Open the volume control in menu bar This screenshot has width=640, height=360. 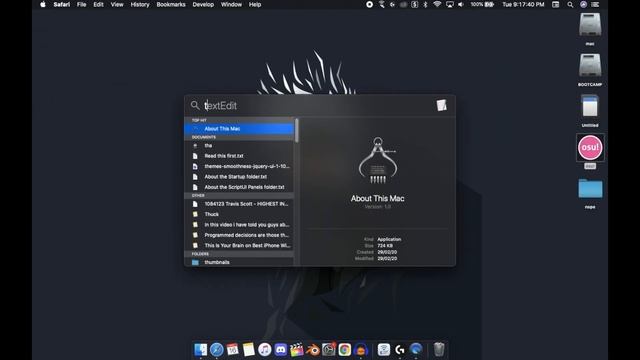pyautogui.click(x=461, y=4)
